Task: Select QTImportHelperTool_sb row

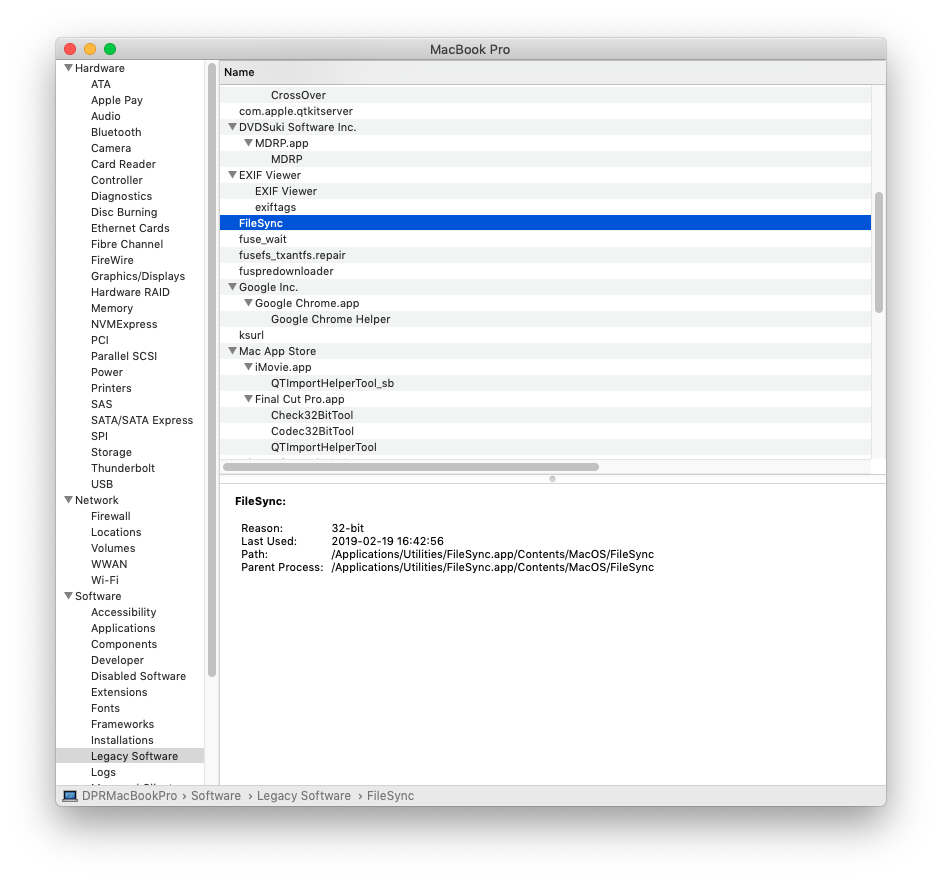Action: tap(545, 383)
